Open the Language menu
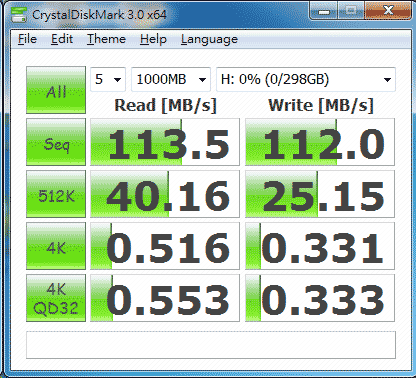The image size is (416, 378). pyautogui.click(x=209, y=39)
